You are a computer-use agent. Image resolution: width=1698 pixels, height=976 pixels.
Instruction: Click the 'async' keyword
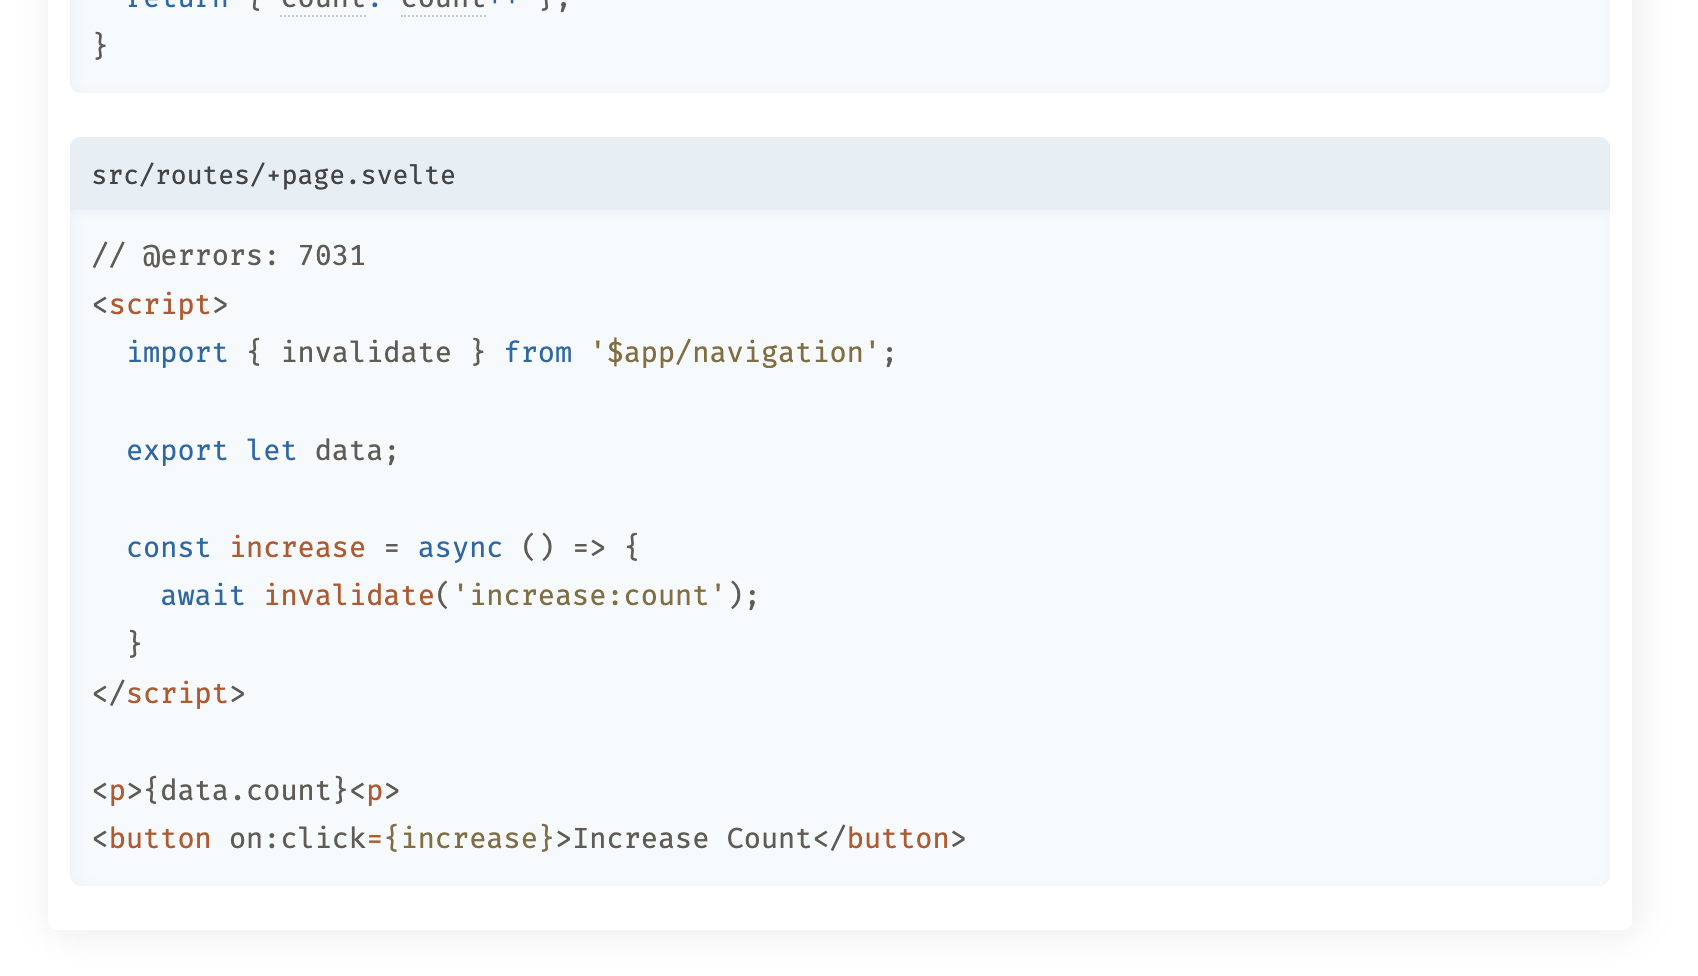pyautogui.click(x=460, y=548)
